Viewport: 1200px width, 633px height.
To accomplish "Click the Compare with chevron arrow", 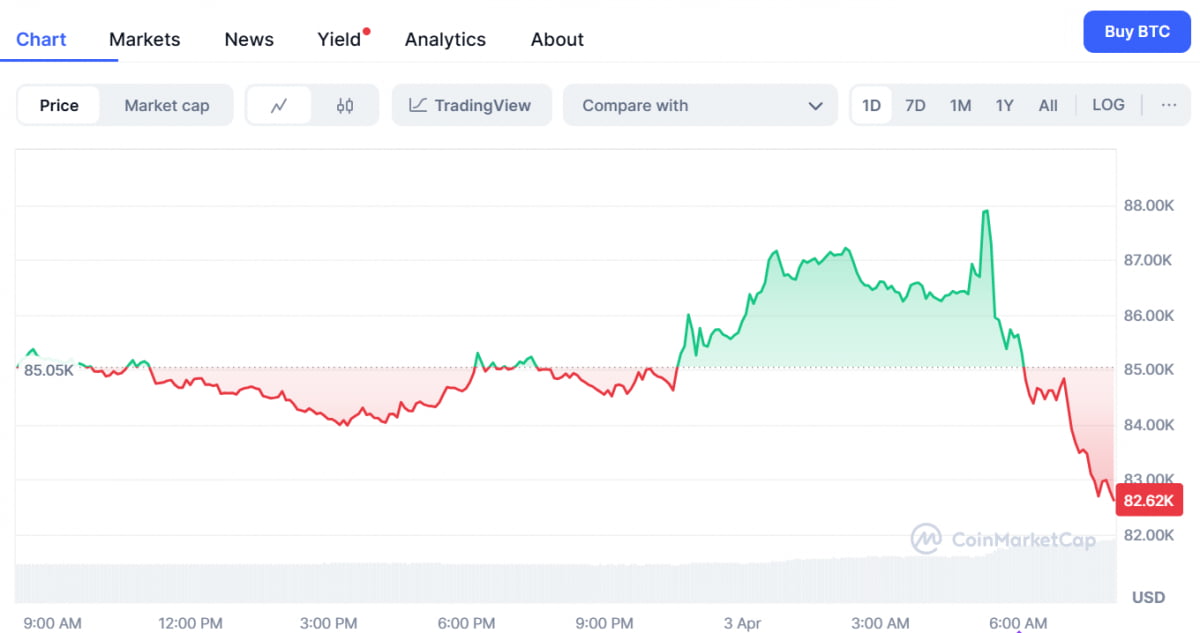I will (815, 106).
